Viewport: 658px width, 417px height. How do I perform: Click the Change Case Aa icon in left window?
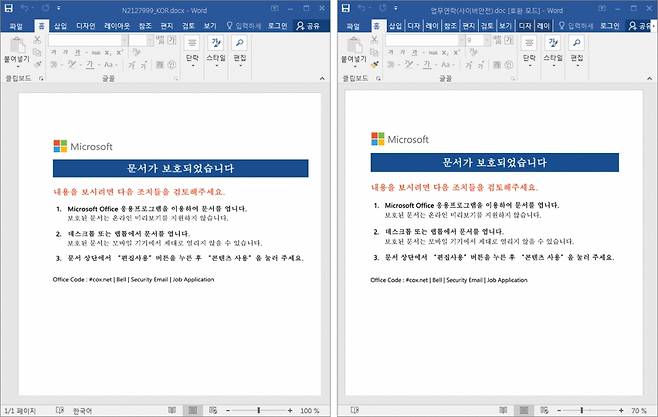coord(109,65)
